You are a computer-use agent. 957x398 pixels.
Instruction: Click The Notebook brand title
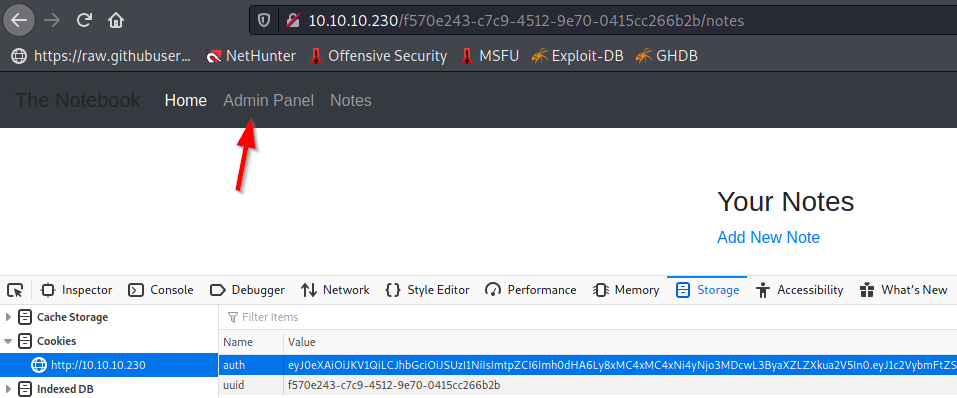(x=78, y=100)
